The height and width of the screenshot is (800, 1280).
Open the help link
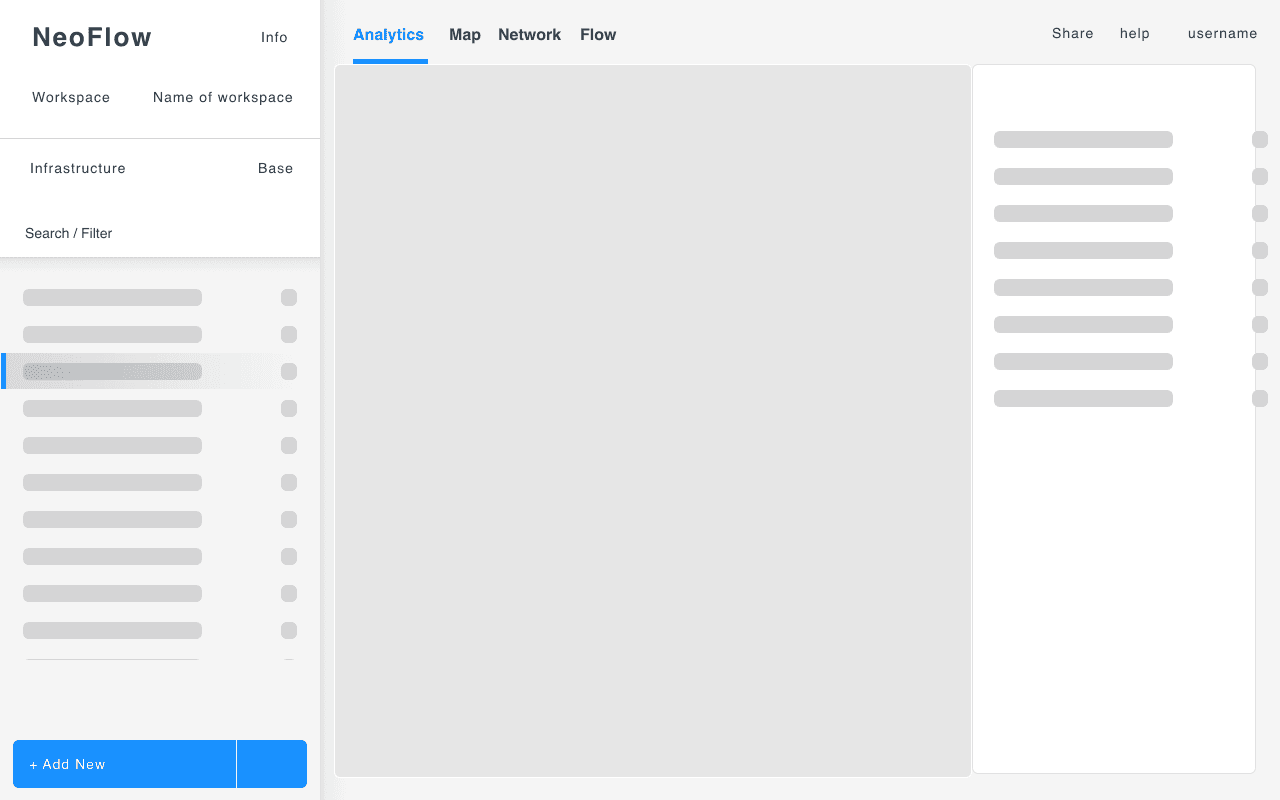point(1135,33)
